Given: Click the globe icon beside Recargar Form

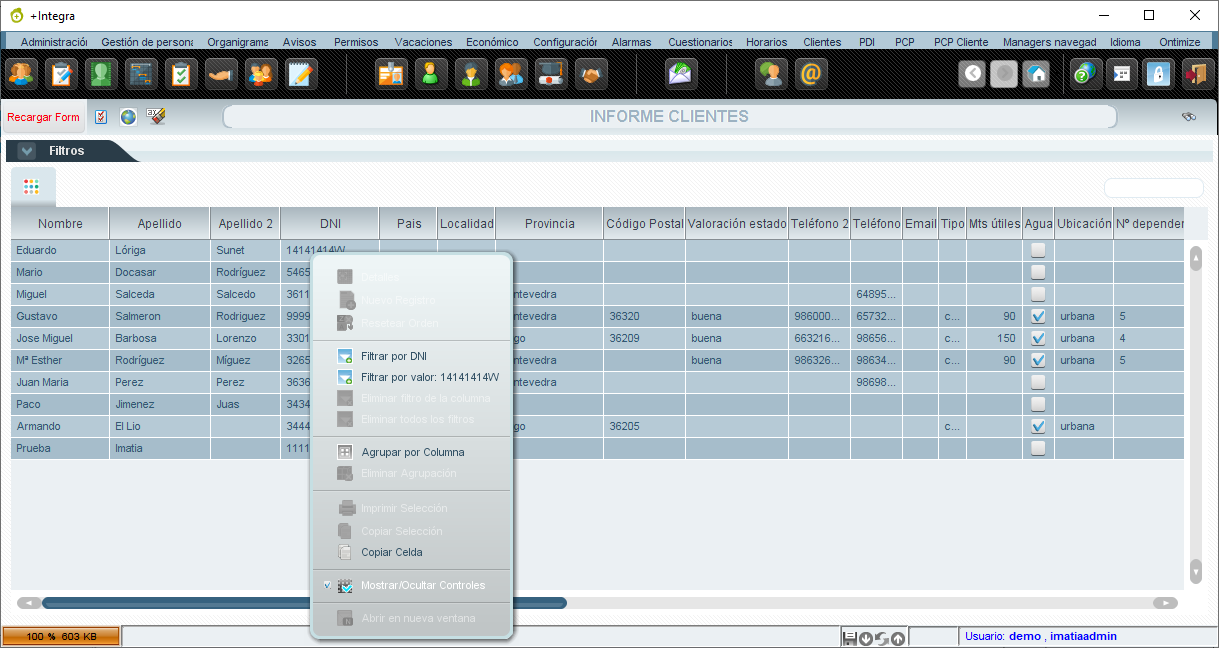Looking at the screenshot, I should pyautogui.click(x=128, y=117).
